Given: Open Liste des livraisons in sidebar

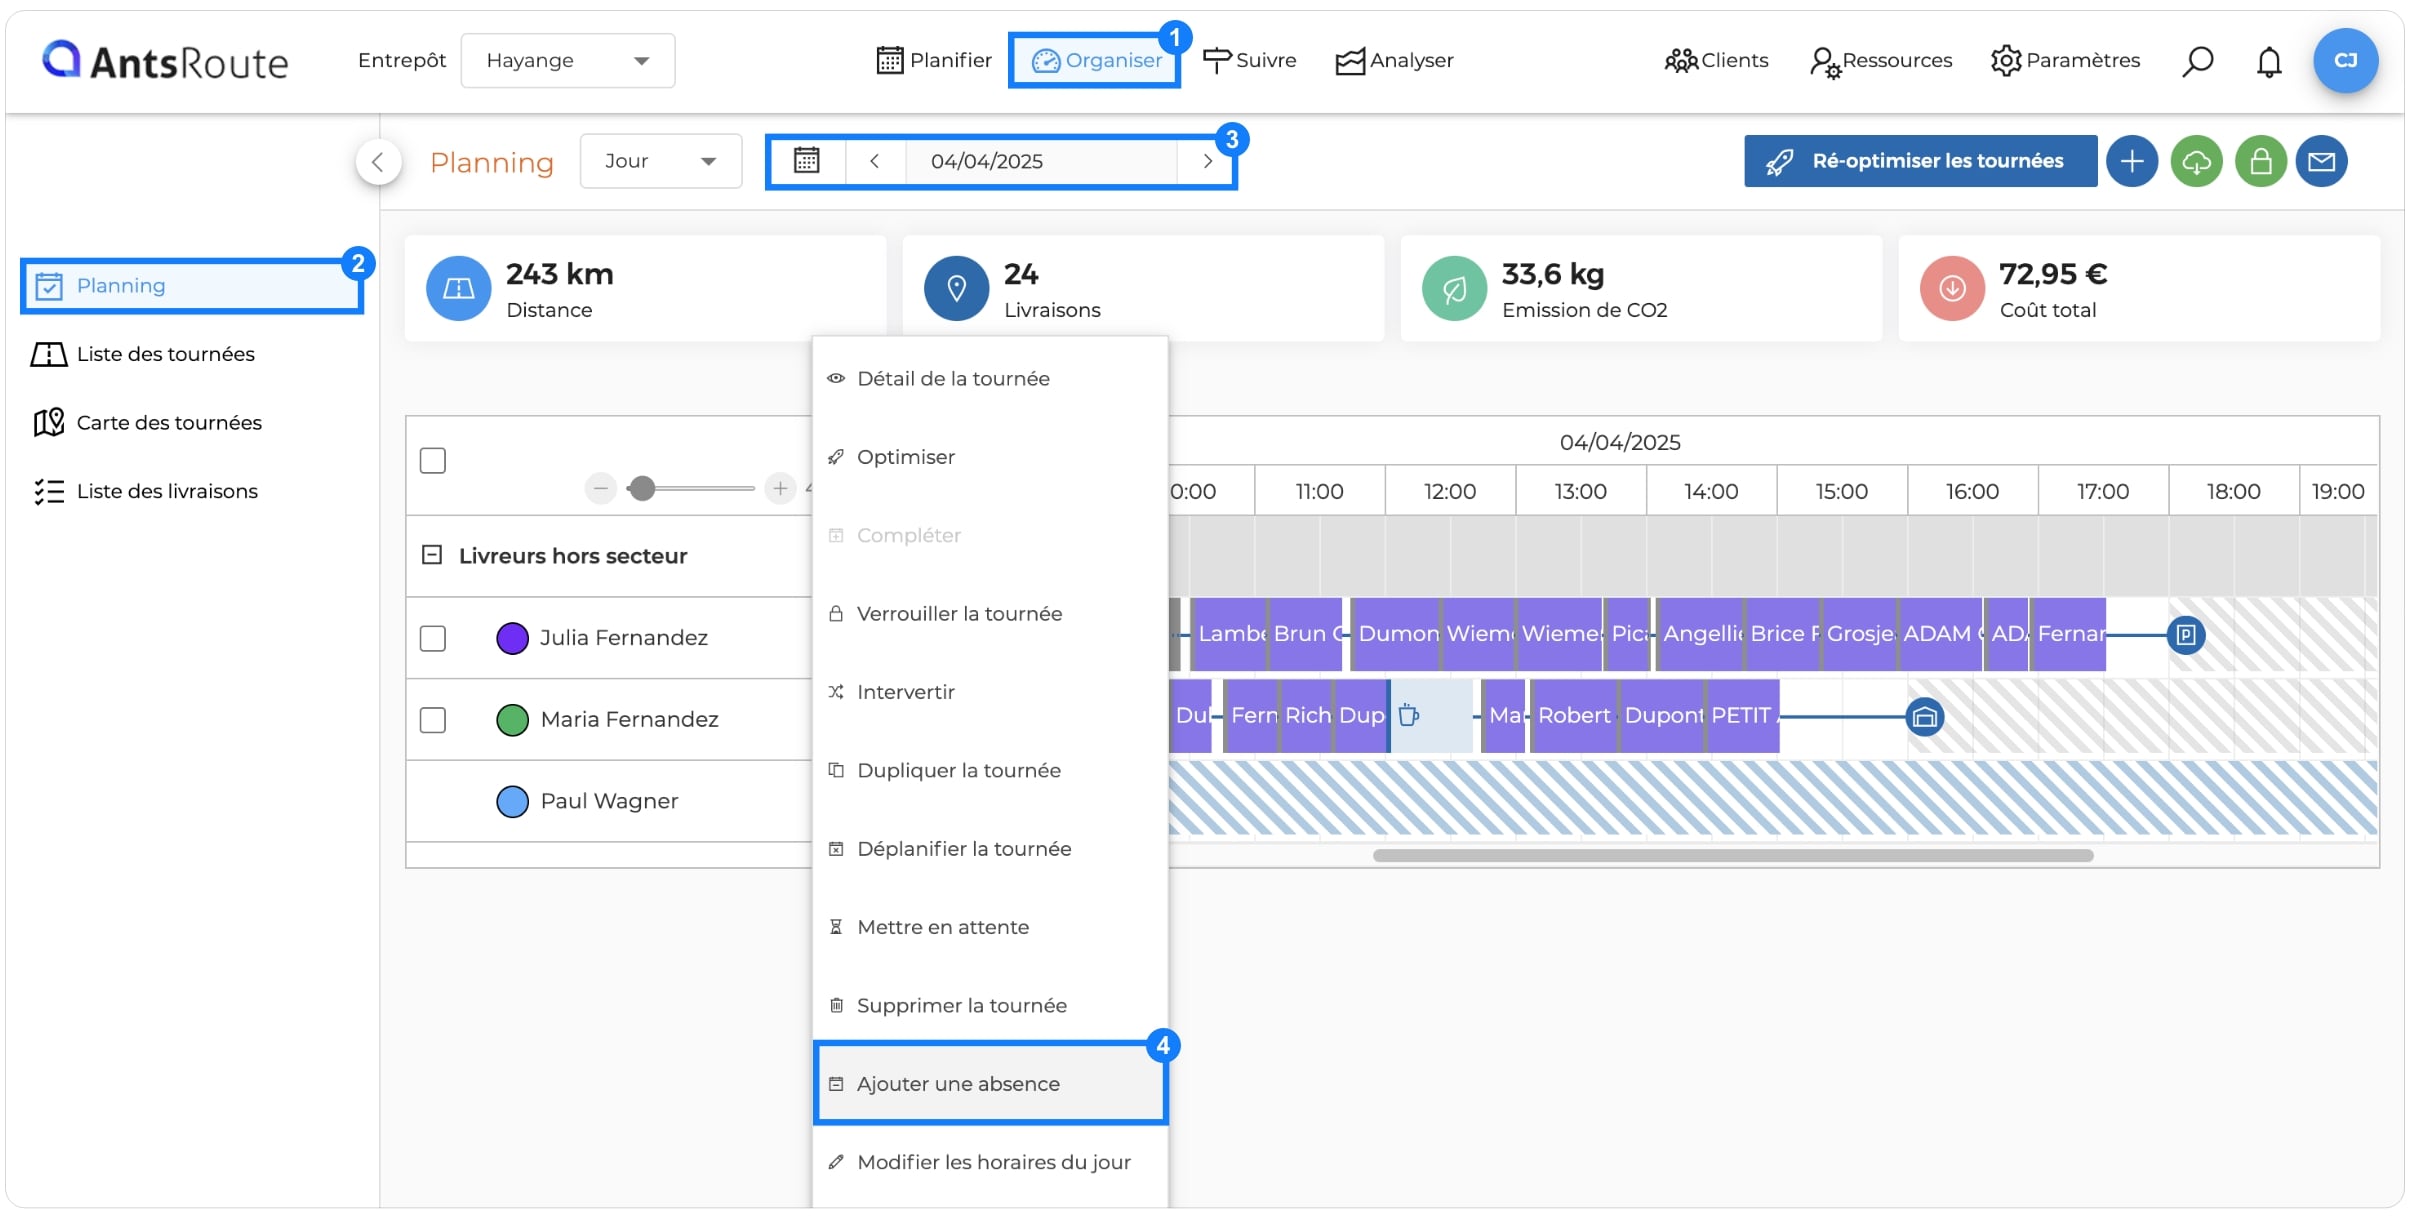Looking at the screenshot, I should [x=146, y=491].
